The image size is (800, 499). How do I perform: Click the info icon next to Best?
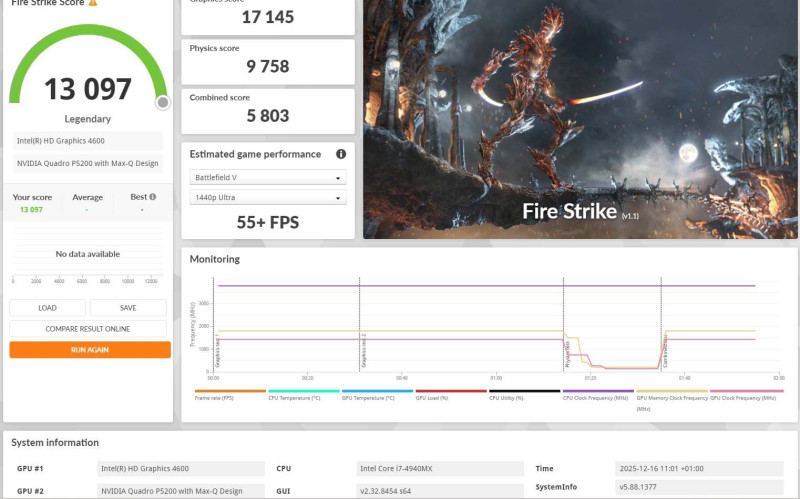tap(153, 196)
